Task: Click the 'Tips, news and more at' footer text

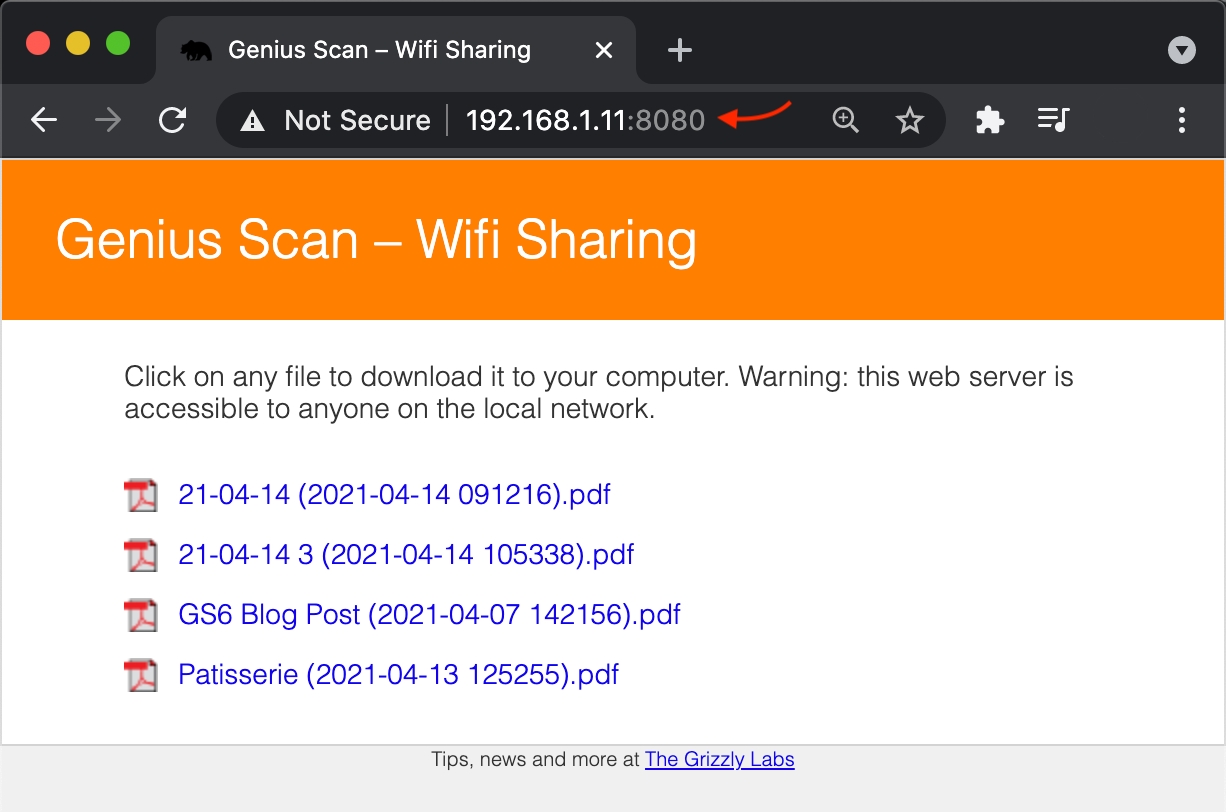Action: tap(535, 759)
